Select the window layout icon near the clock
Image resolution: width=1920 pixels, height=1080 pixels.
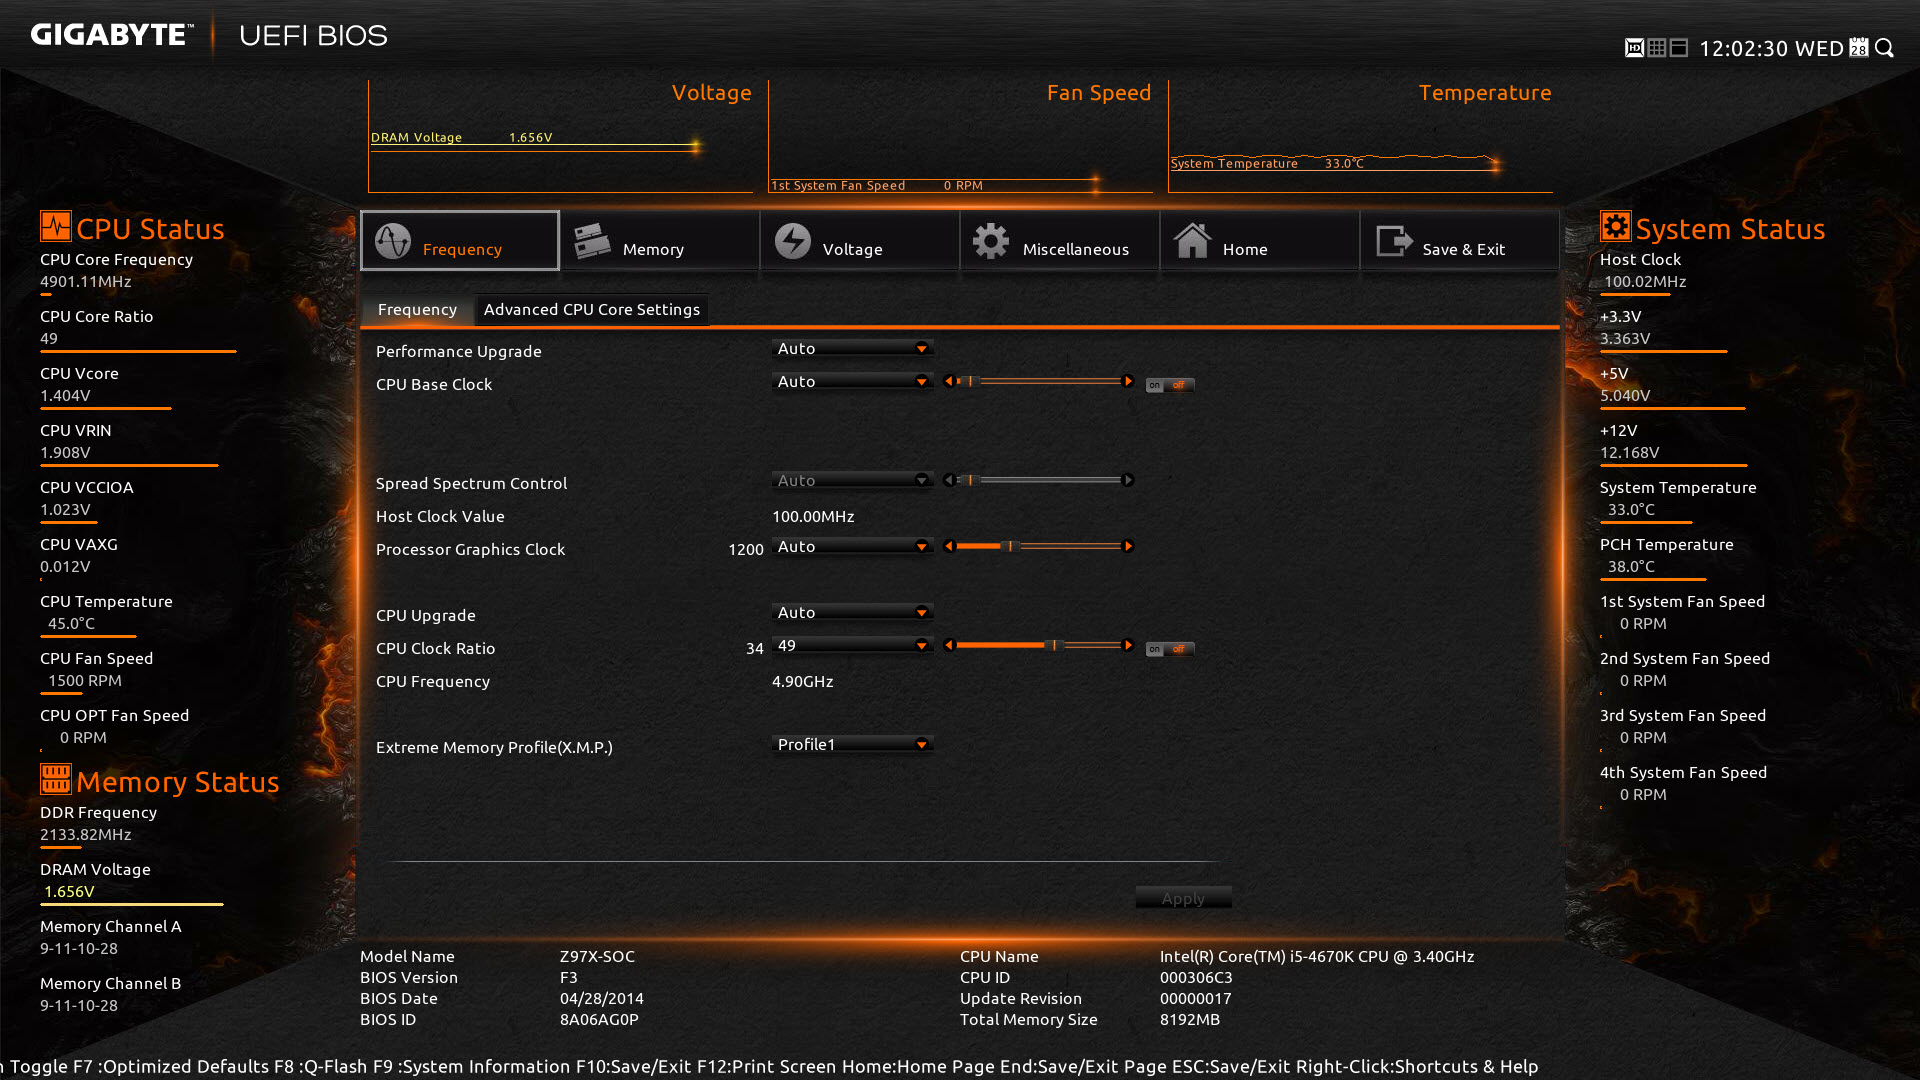[1679, 48]
